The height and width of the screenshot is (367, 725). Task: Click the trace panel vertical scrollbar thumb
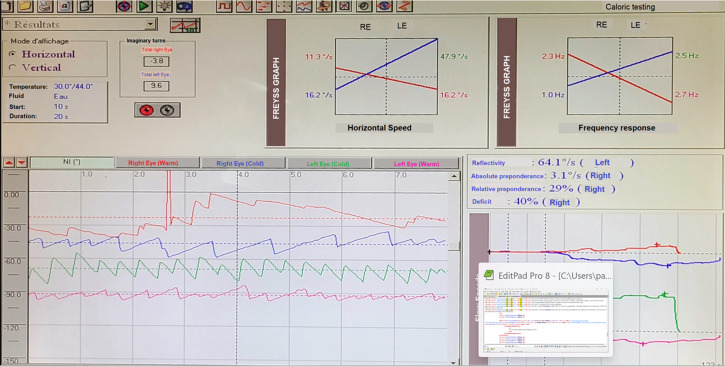(455, 246)
